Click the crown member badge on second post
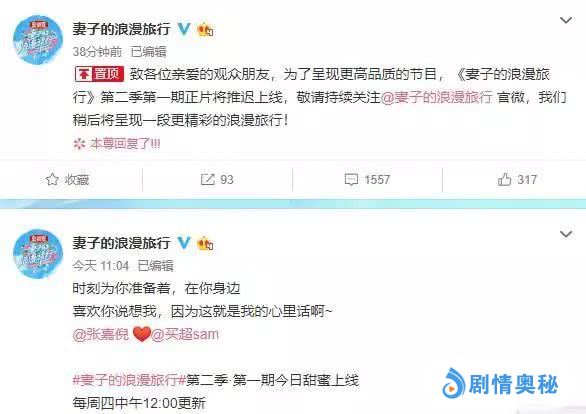Image resolution: width=586 pixels, height=414 pixels. [x=205, y=243]
